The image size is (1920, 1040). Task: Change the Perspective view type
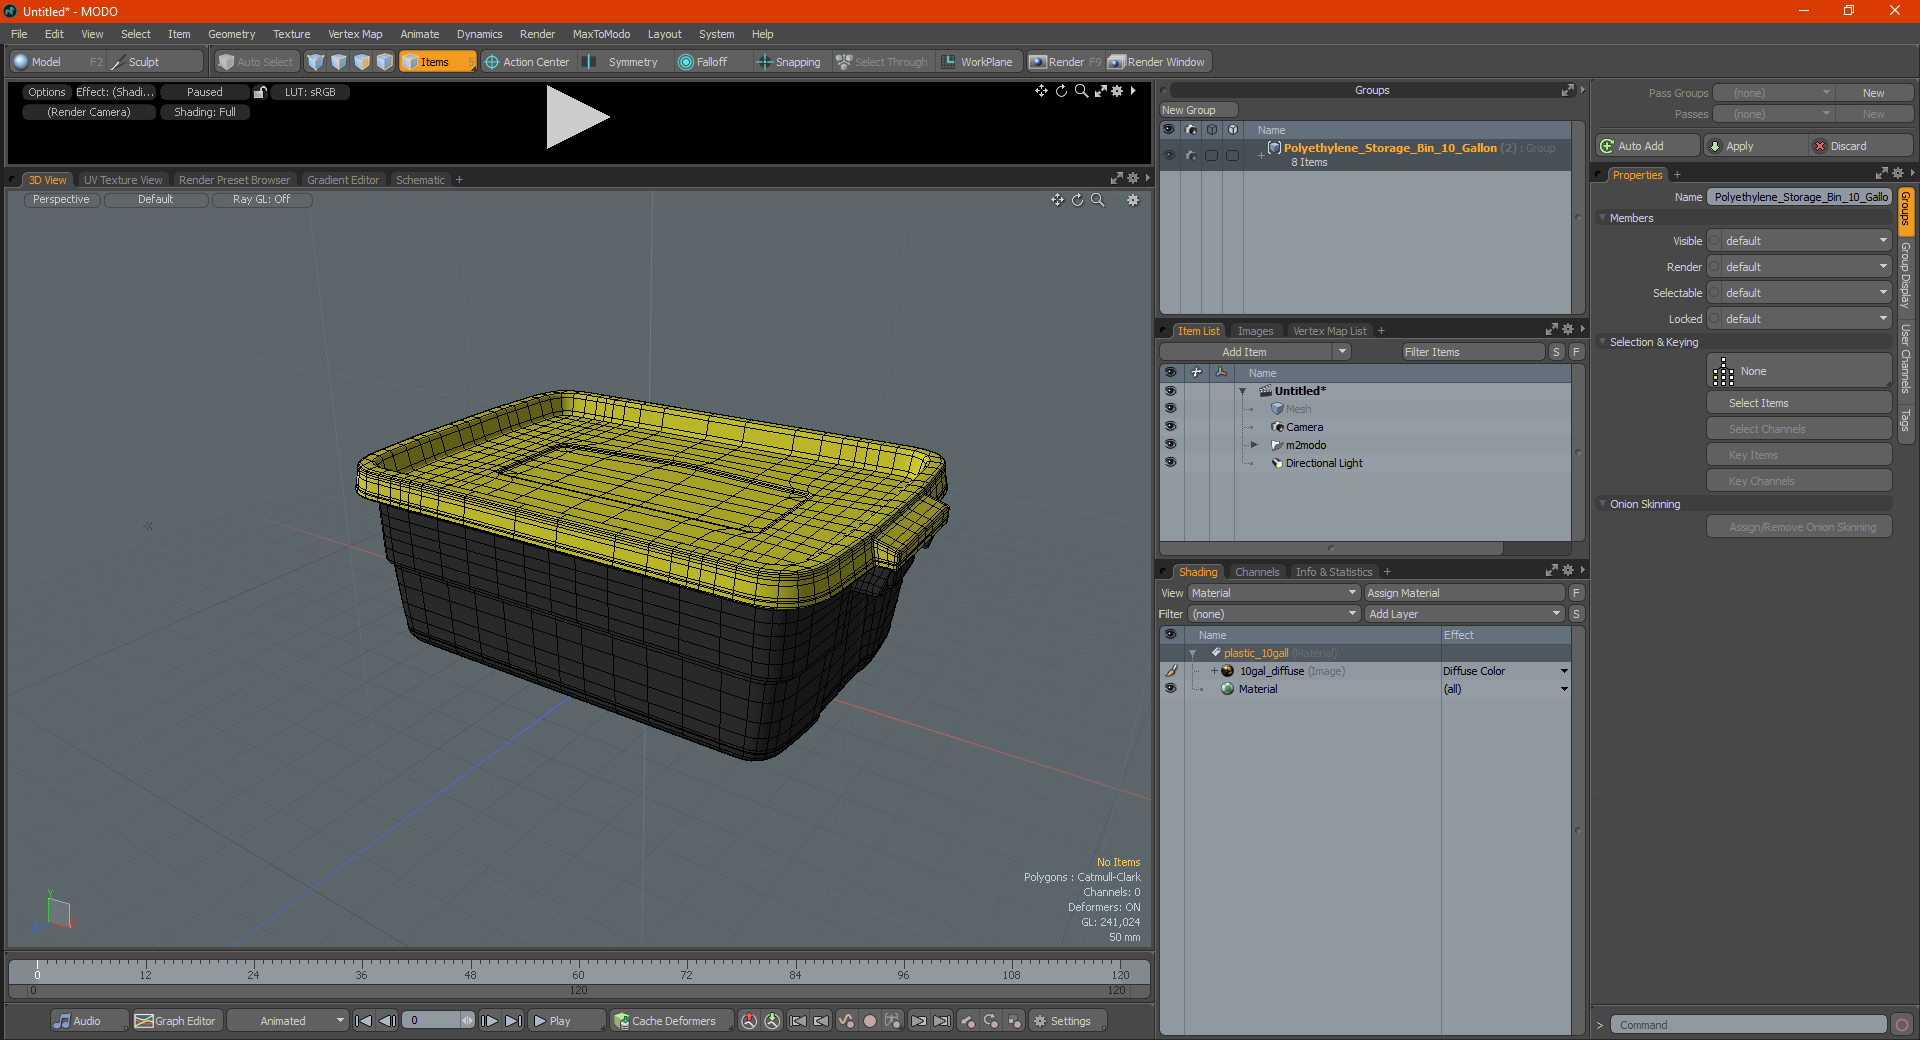tap(61, 200)
